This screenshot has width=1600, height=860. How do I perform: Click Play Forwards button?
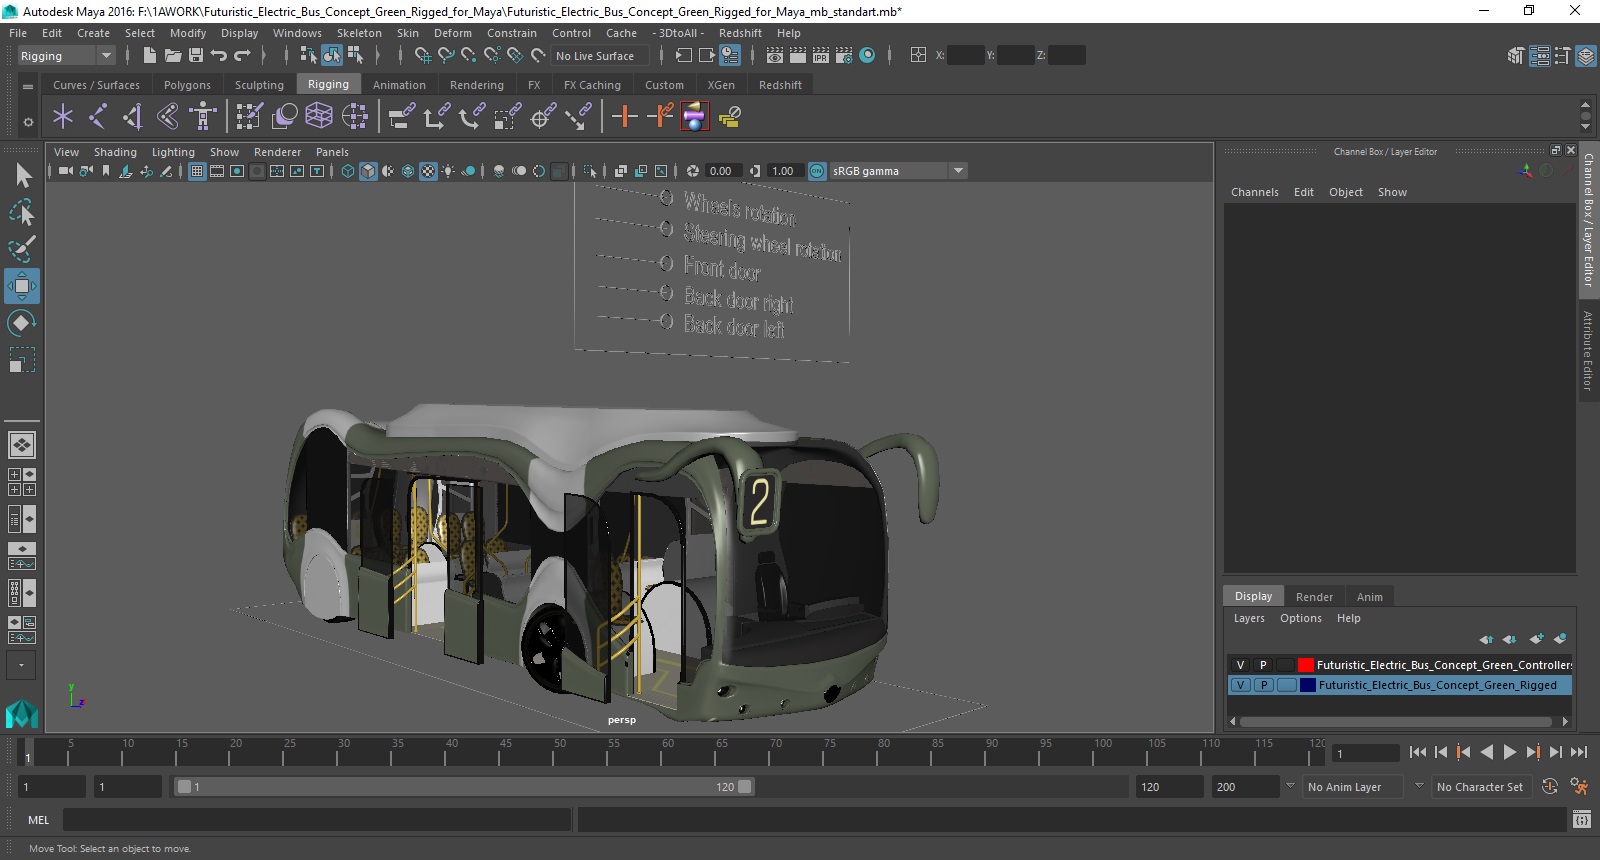1510,752
